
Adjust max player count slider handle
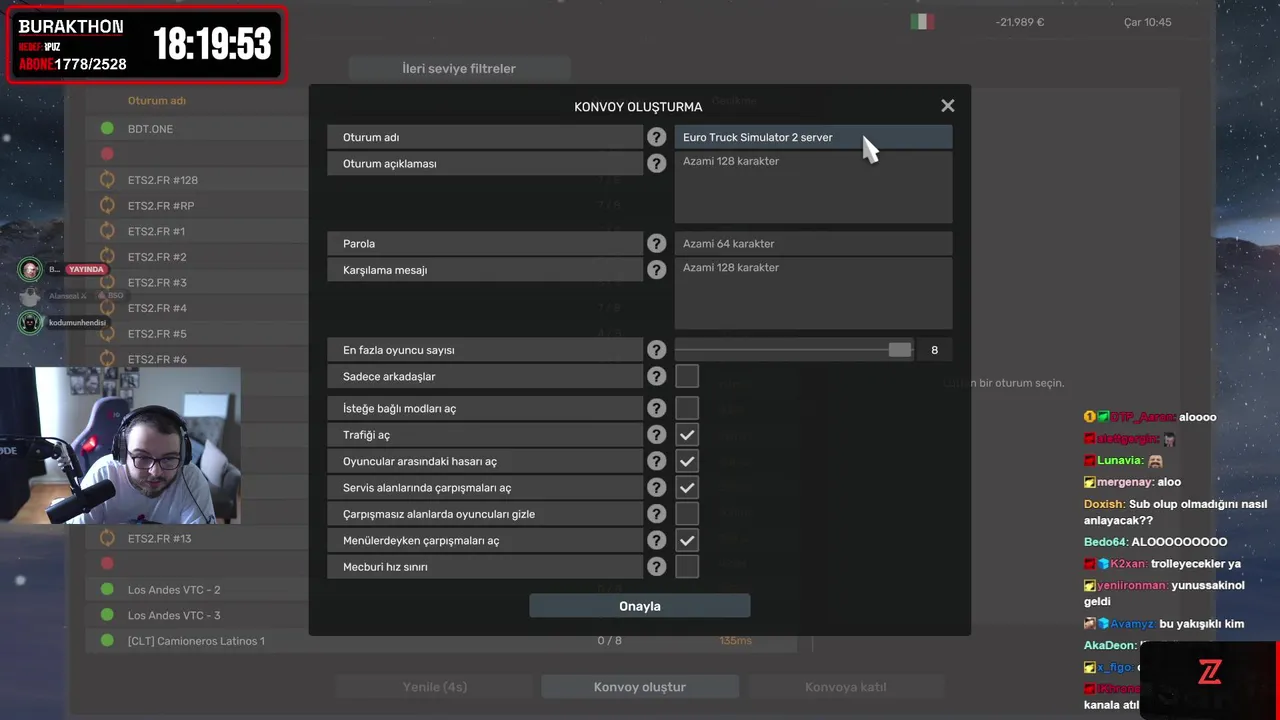pyautogui.click(x=900, y=350)
